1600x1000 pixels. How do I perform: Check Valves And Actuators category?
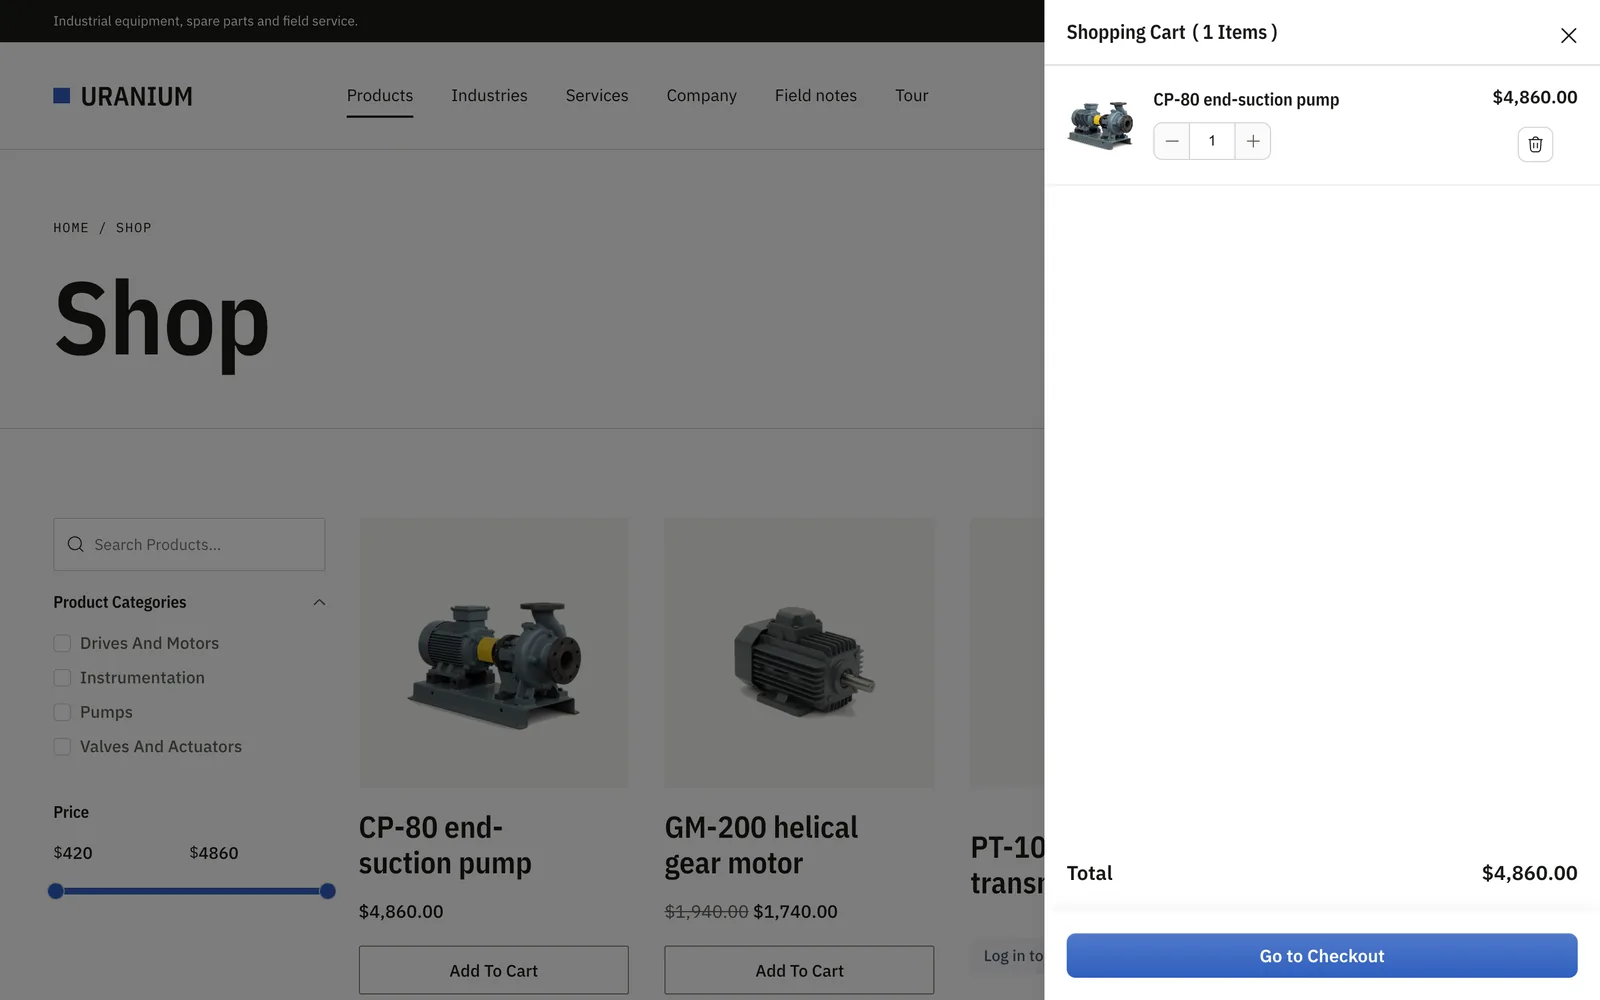click(x=62, y=747)
